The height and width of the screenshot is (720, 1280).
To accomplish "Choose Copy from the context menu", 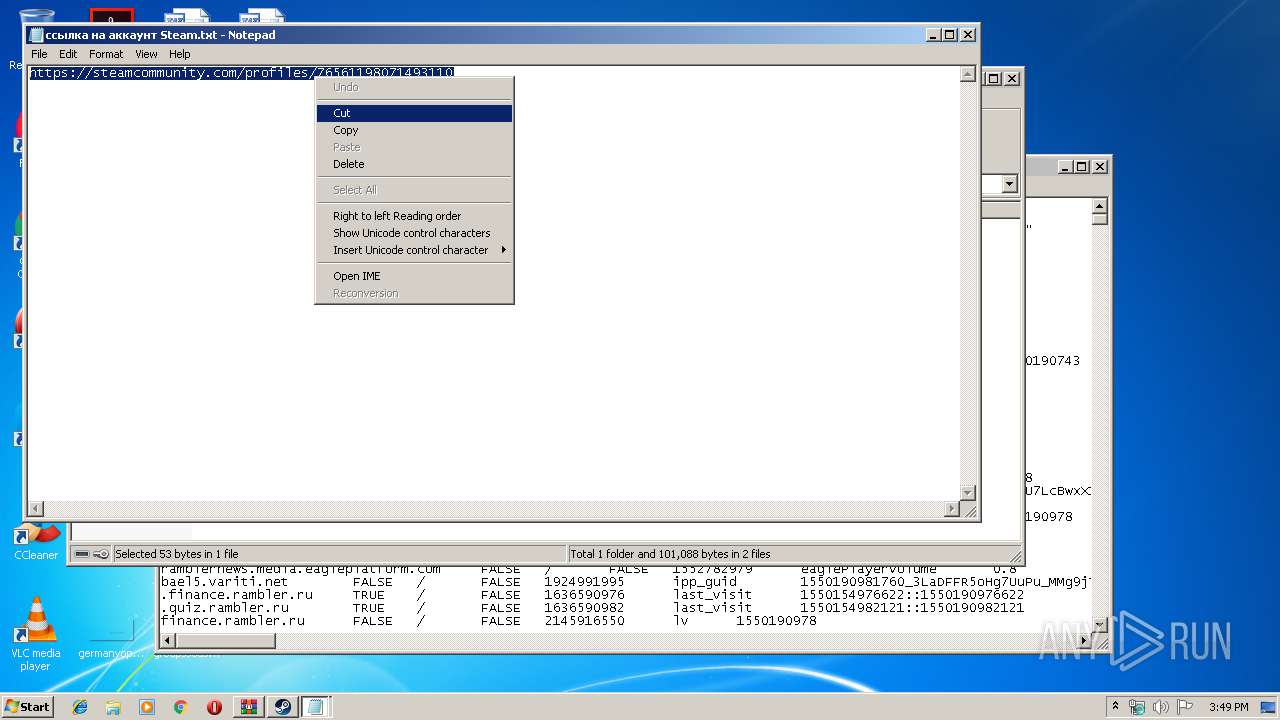I will [x=414, y=130].
